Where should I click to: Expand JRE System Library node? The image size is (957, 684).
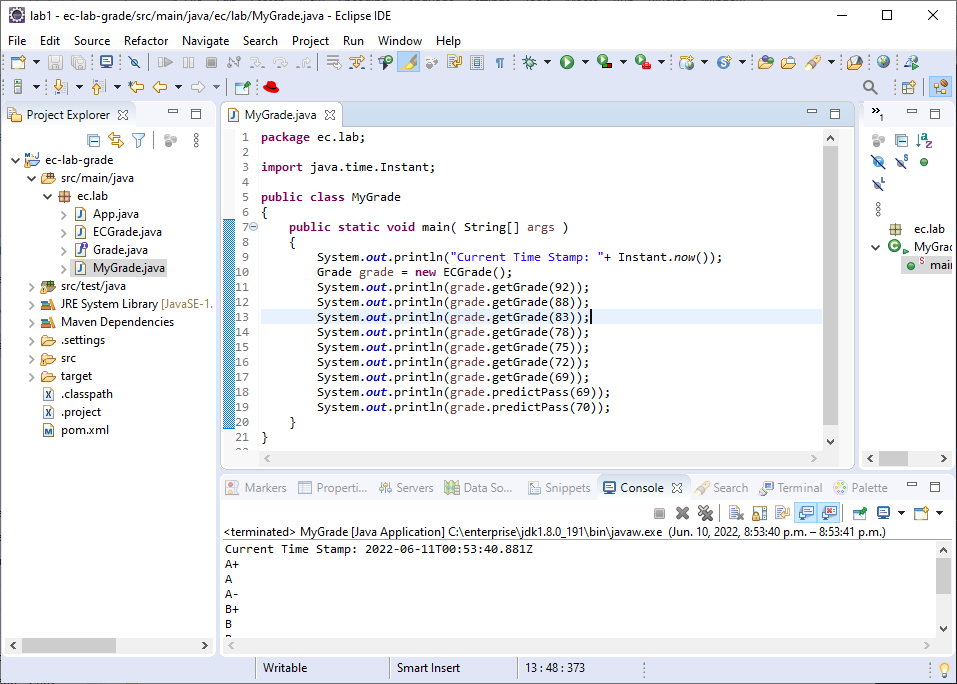(32, 304)
